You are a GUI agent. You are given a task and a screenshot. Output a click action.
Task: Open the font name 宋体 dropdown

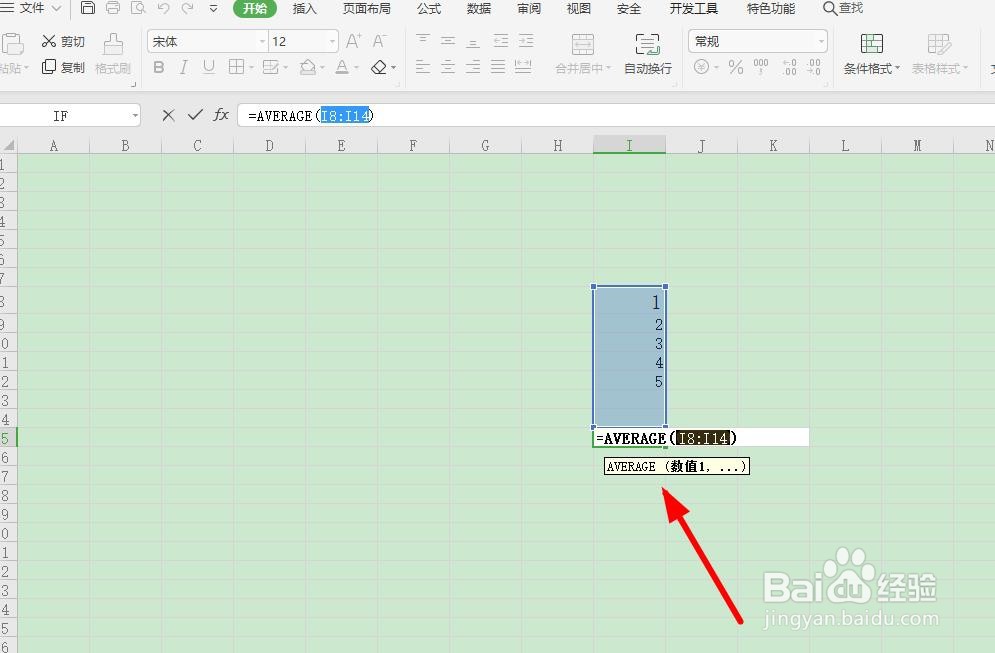tap(262, 42)
